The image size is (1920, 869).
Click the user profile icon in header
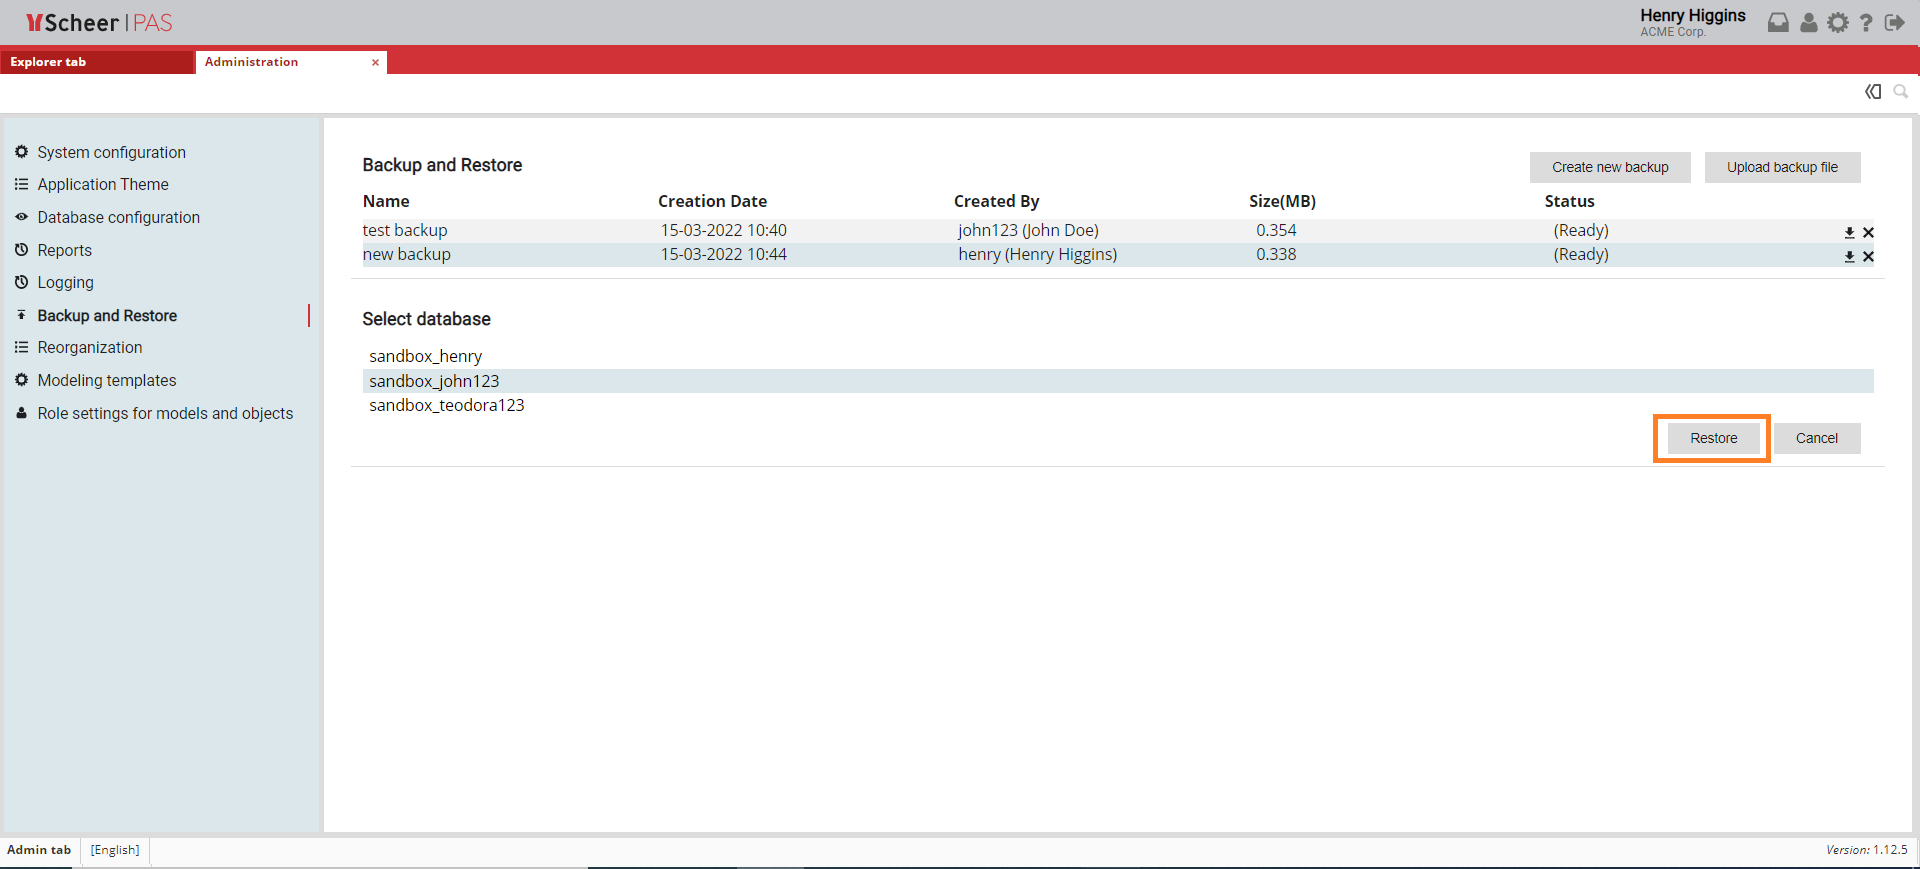(x=1808, y=23)
